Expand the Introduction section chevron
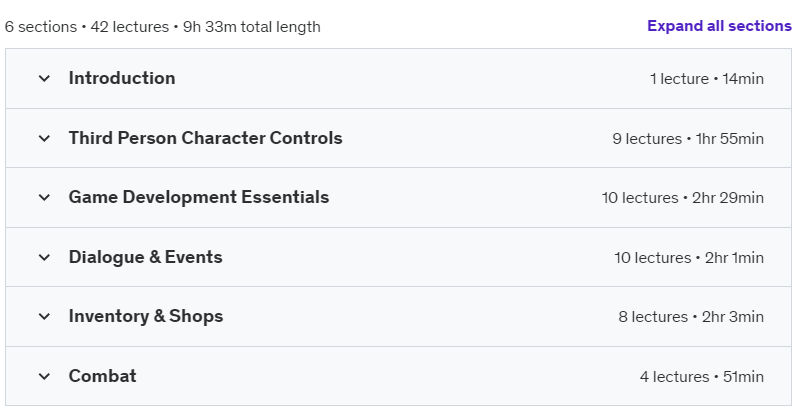The image size is (793, 410). [x=45, y=78]
